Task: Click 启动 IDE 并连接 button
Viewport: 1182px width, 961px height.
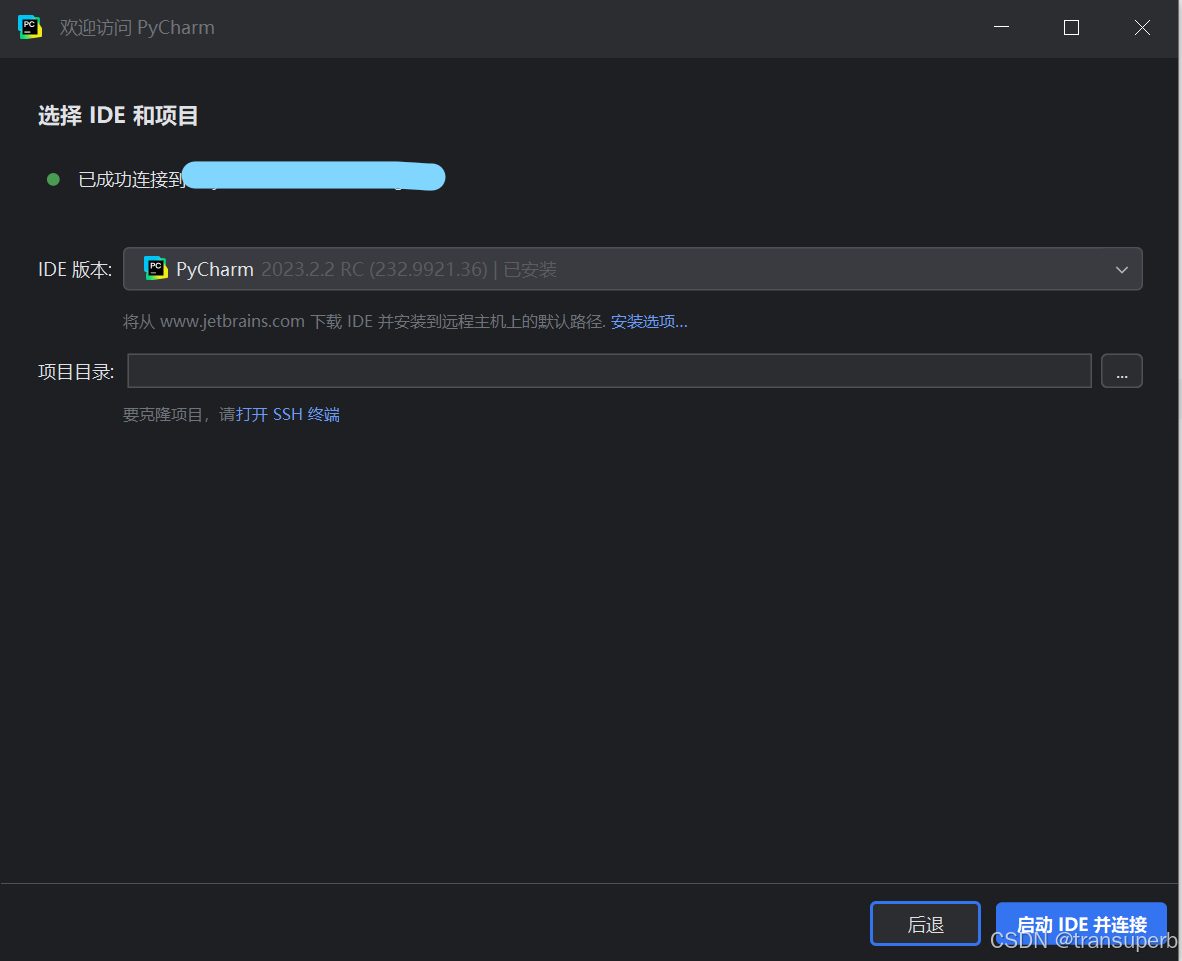Action: (x=1081, y=923)
